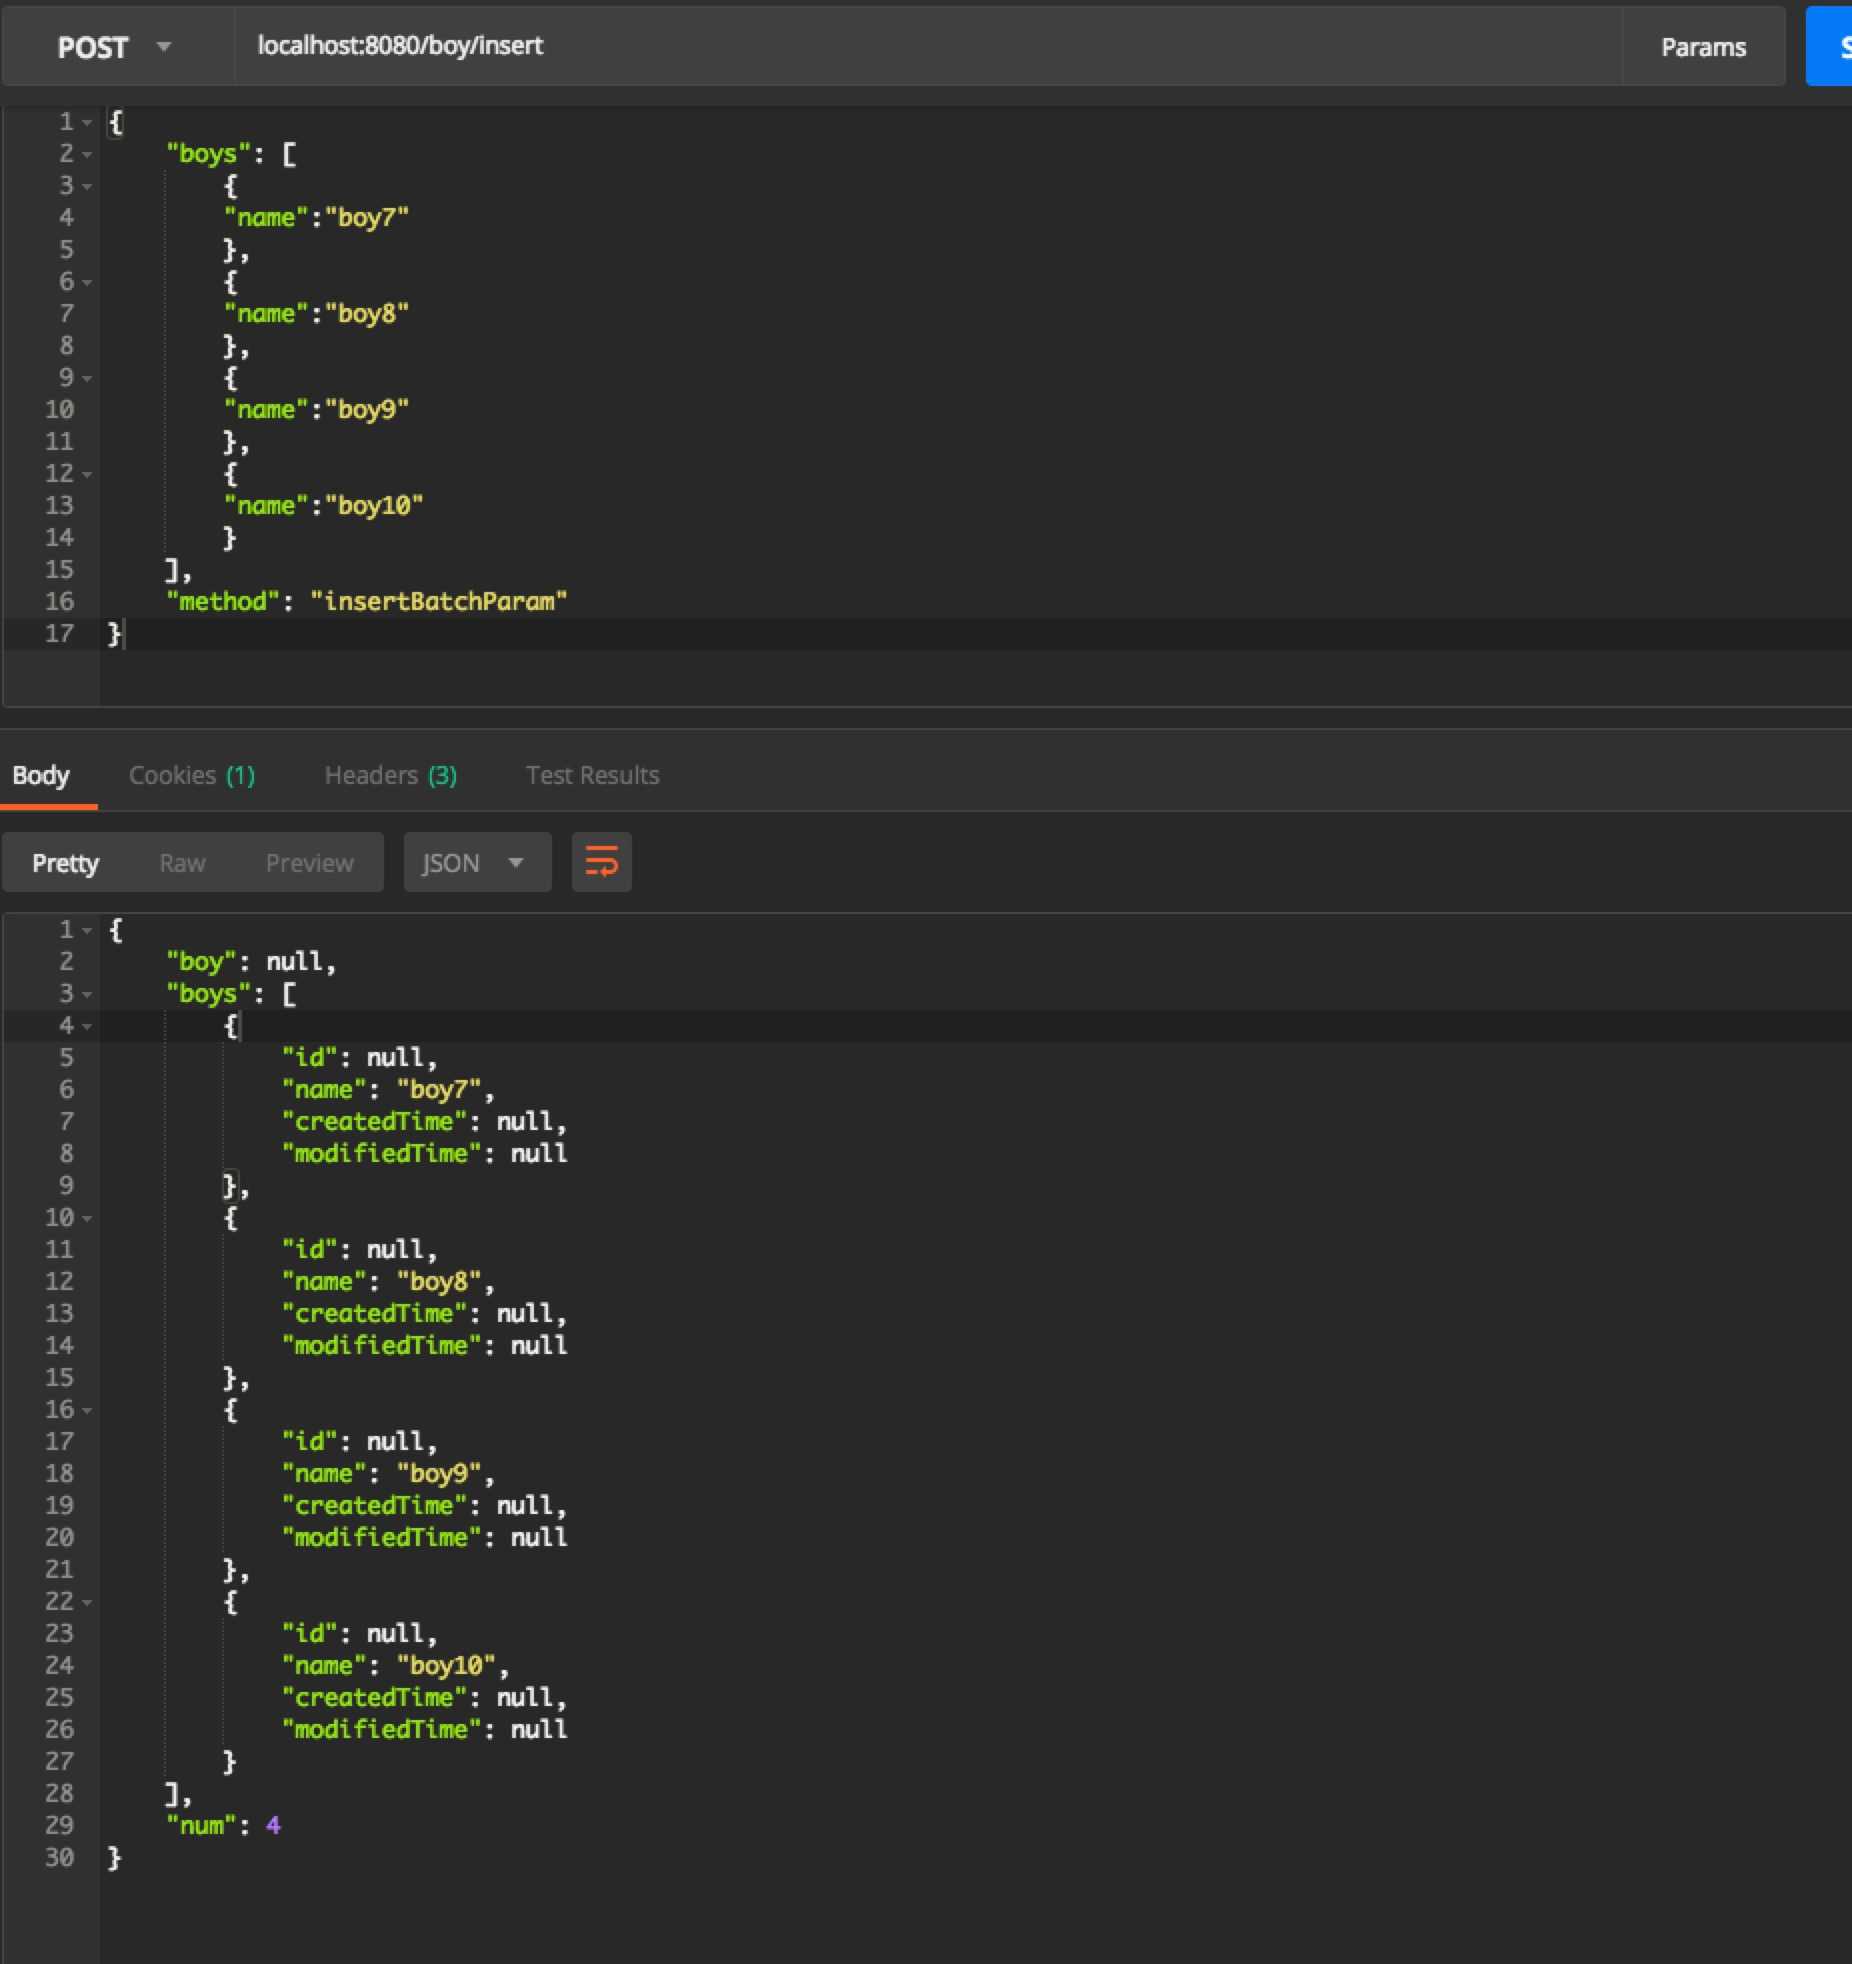Click line number 30 in response viewer
This screenshot has height=1964, width=1852.
[x=59, y=1858]
